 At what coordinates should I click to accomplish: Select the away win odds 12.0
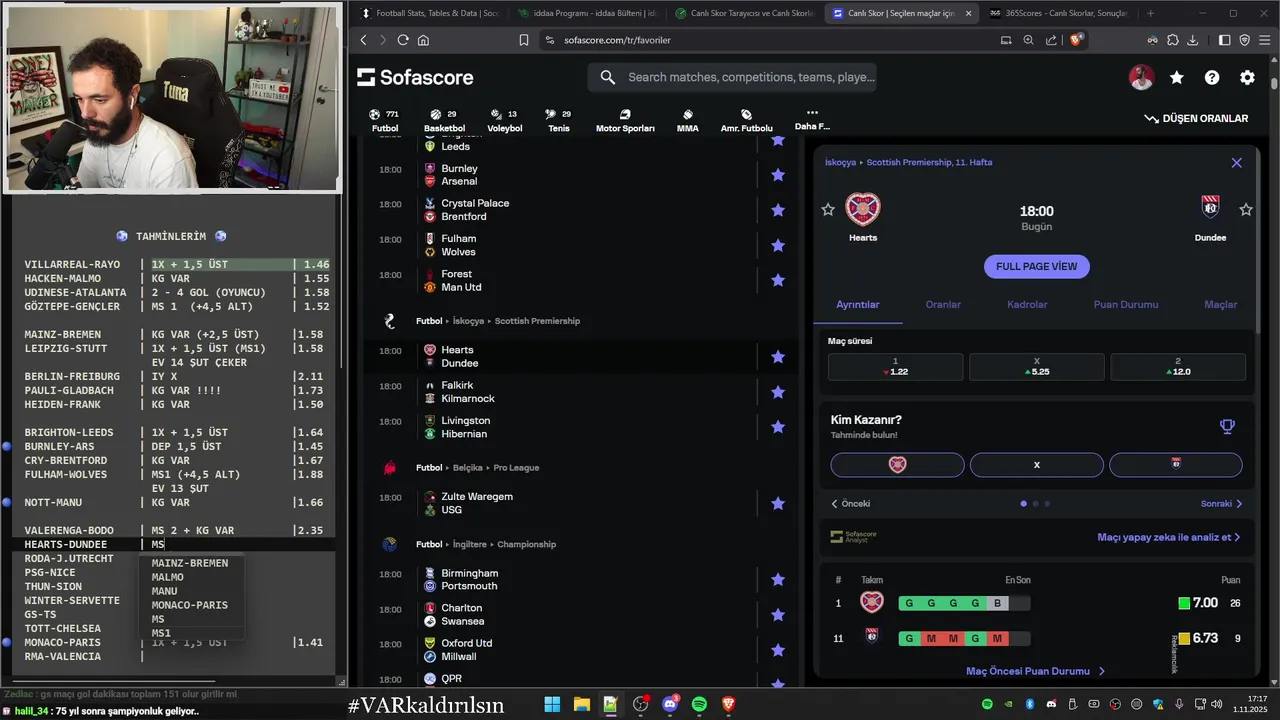1178,367
